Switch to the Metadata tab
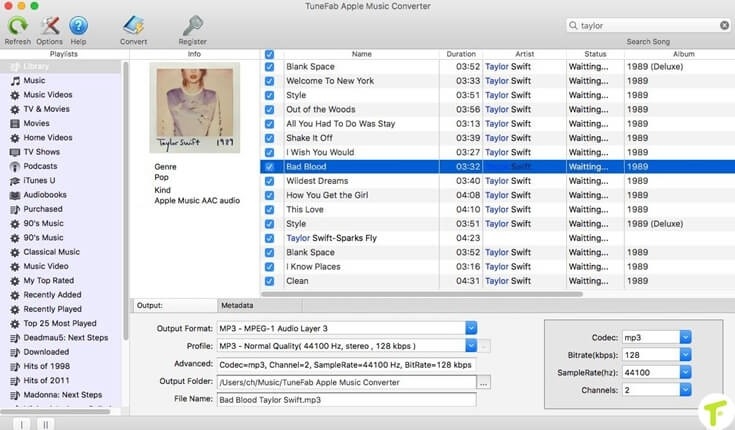The width and height of the screenshot is (735, 430). pyautogui.click(x=236, y=305)
